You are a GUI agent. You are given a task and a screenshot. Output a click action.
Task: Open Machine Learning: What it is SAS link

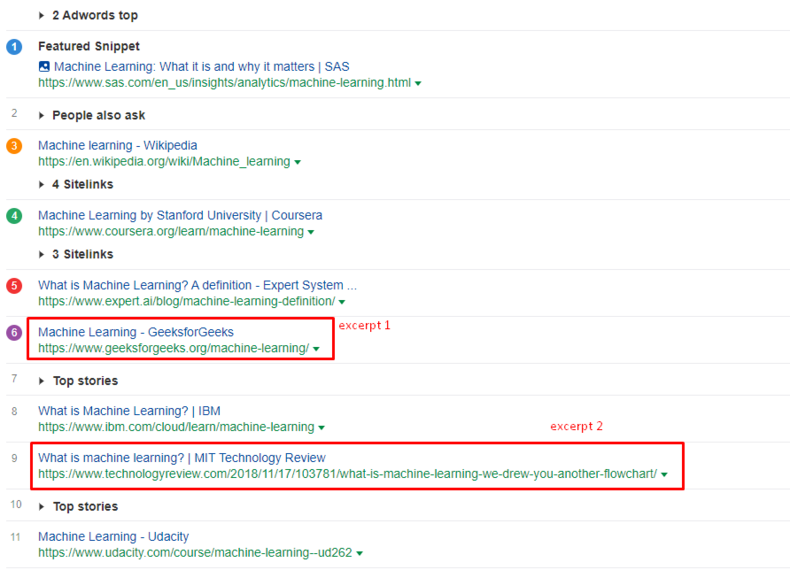pyautogui.click(x=202, y=67)
